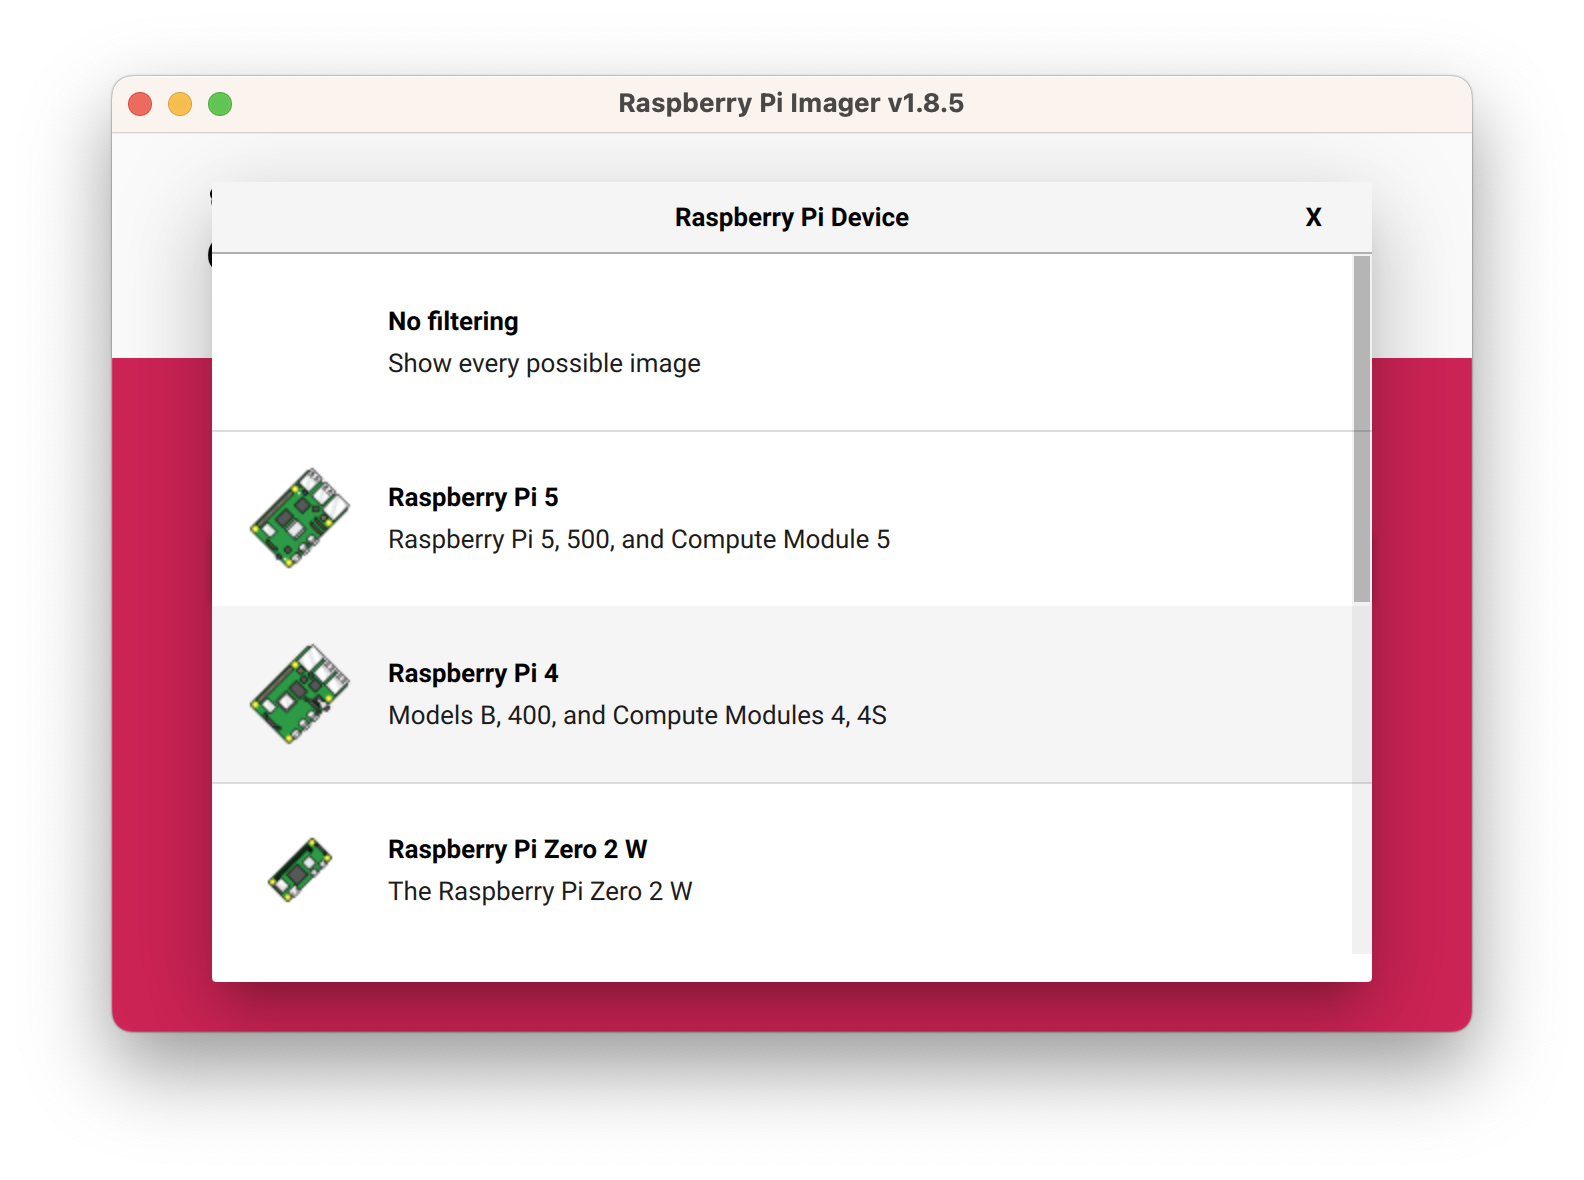
Task: Maximize the Imager window with green button
Action: pyautogui.click(x=220, y=104)
